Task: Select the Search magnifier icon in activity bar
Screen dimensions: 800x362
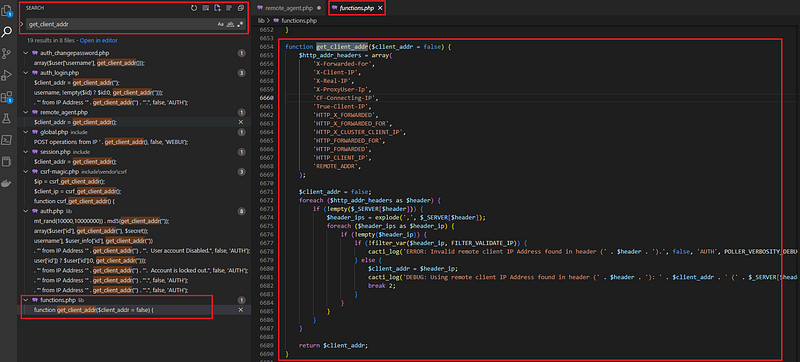Action: tap(7, 32)
